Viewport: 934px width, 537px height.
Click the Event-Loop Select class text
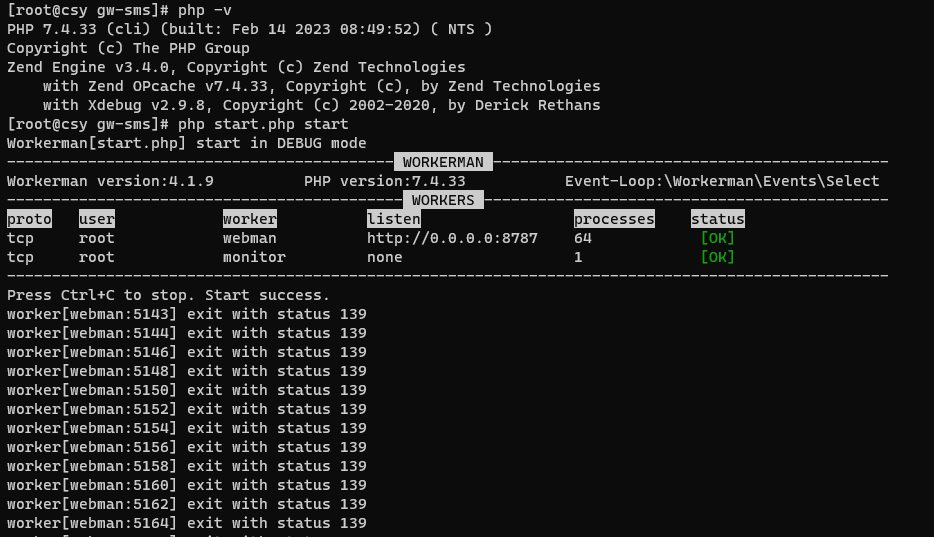722,181
